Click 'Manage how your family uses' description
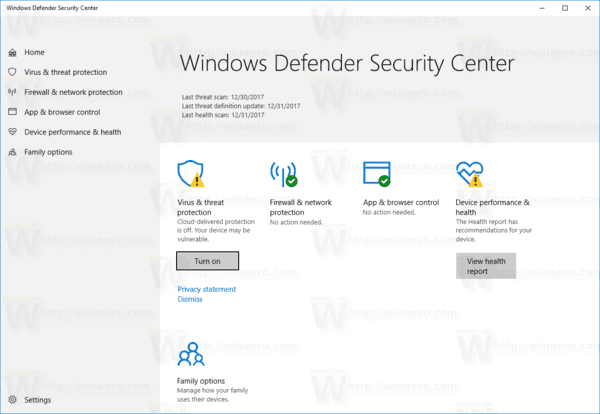Viewport: 600px width, 414px height. (x=212, y=395)
